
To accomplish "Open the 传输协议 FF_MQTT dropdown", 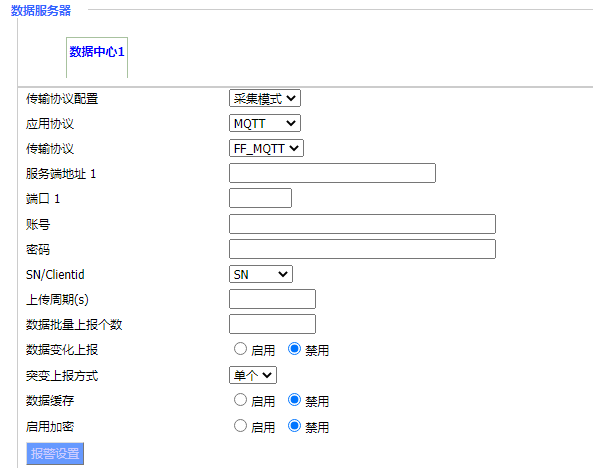I will [266, 148].
